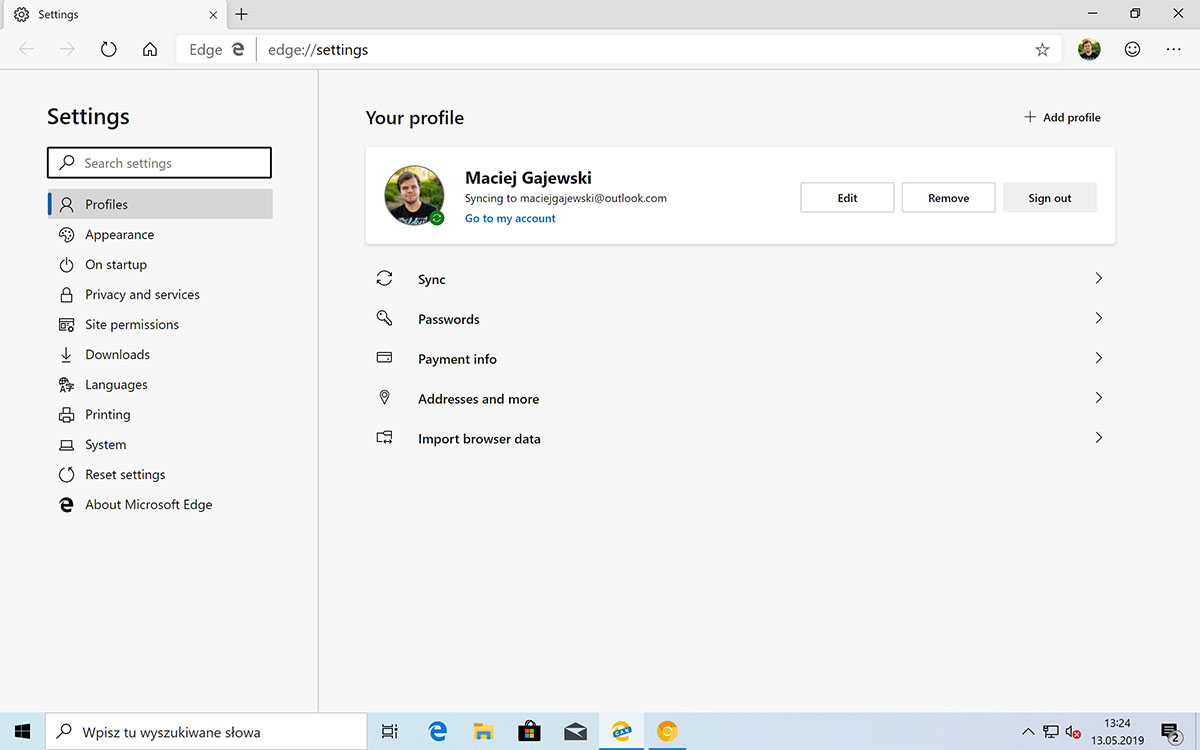Select Printing in the settings sidebar
This screenshot has width=1200, height=750.
click(x=160, y=414)
